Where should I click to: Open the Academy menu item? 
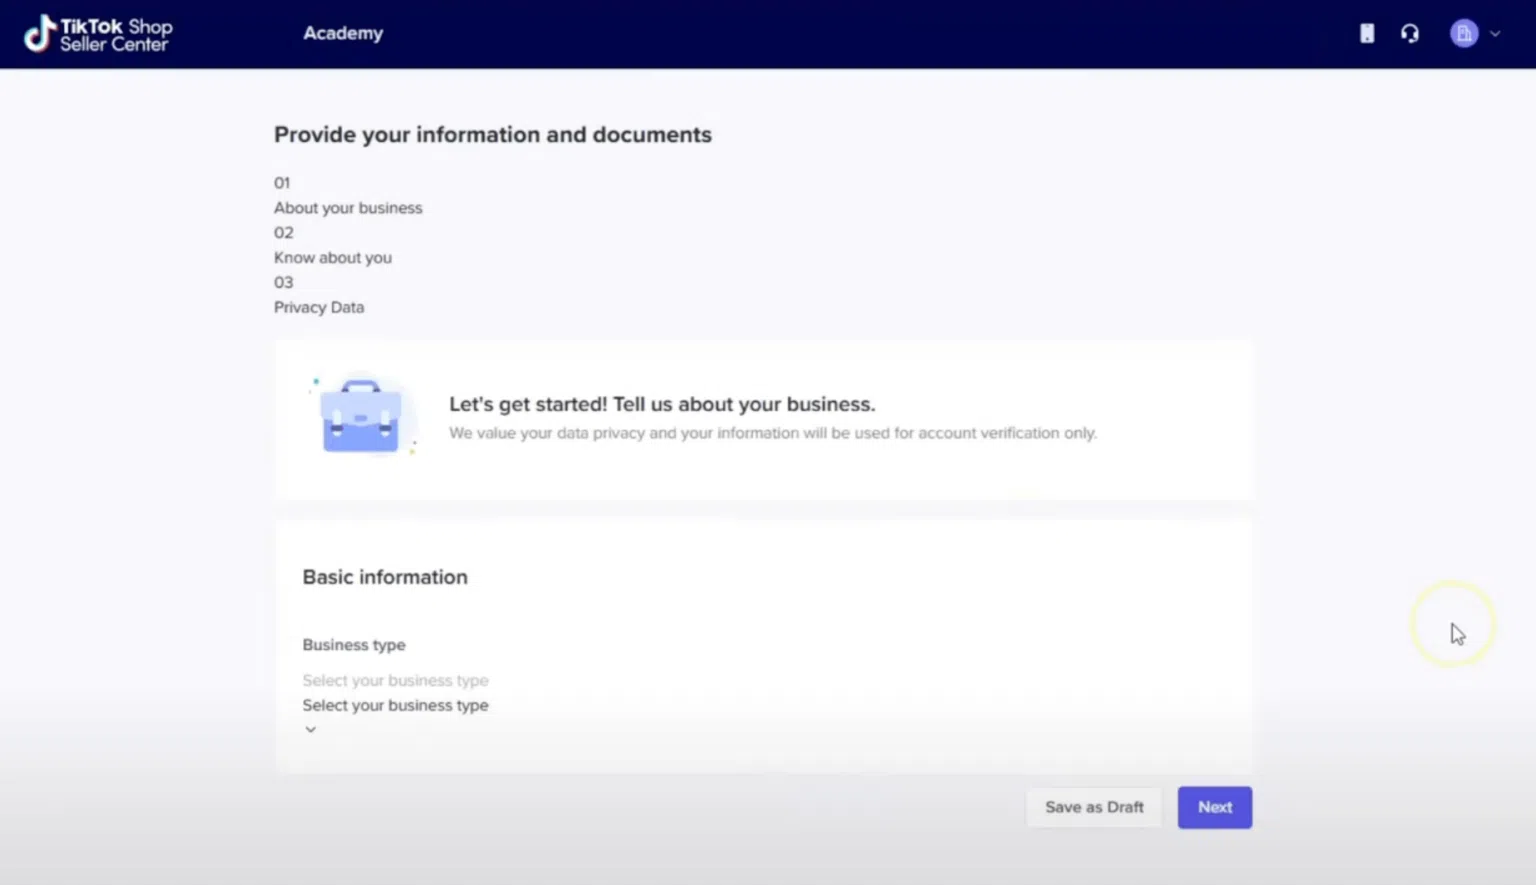pyautogui.click(x=343, y=33)
